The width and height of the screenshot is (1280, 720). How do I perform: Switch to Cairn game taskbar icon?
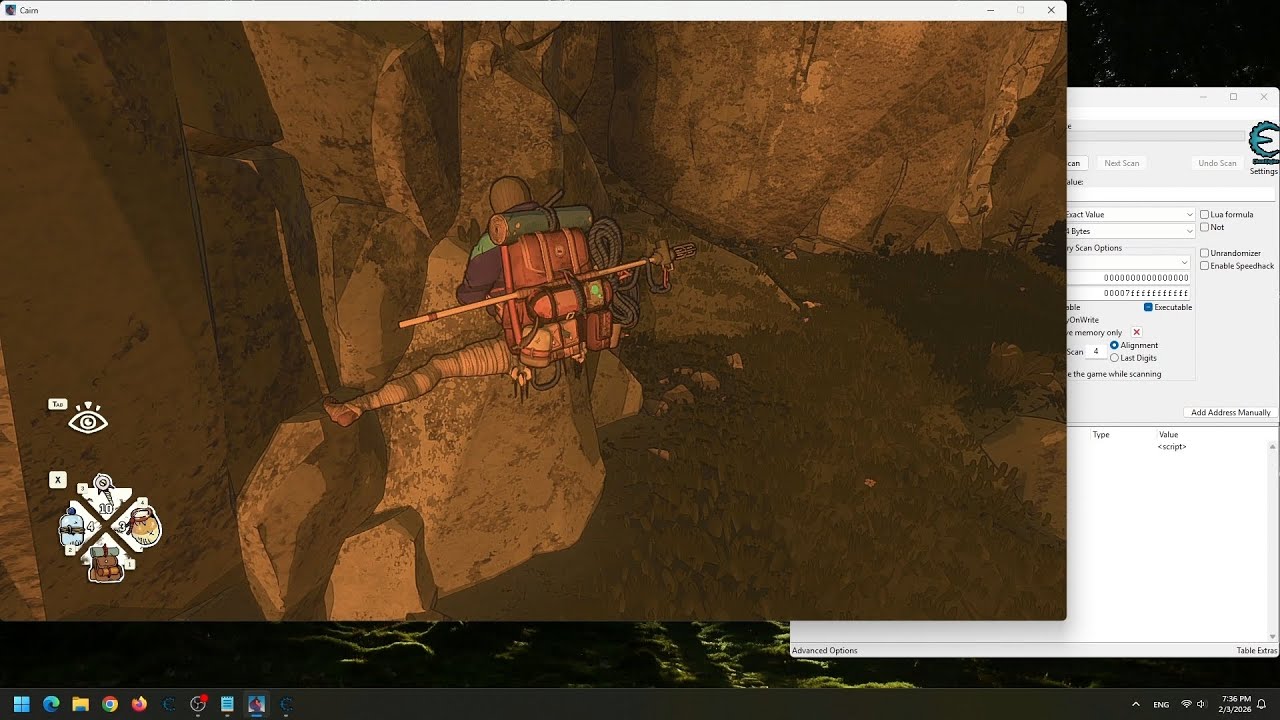256,704
